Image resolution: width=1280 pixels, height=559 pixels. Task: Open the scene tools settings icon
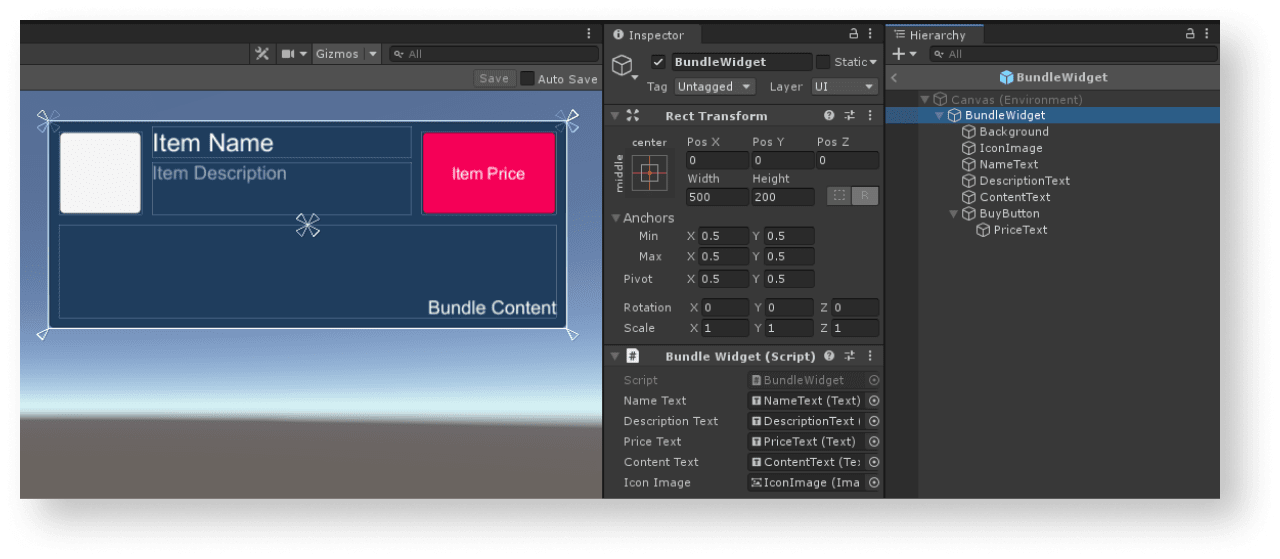tap(262, 54)
